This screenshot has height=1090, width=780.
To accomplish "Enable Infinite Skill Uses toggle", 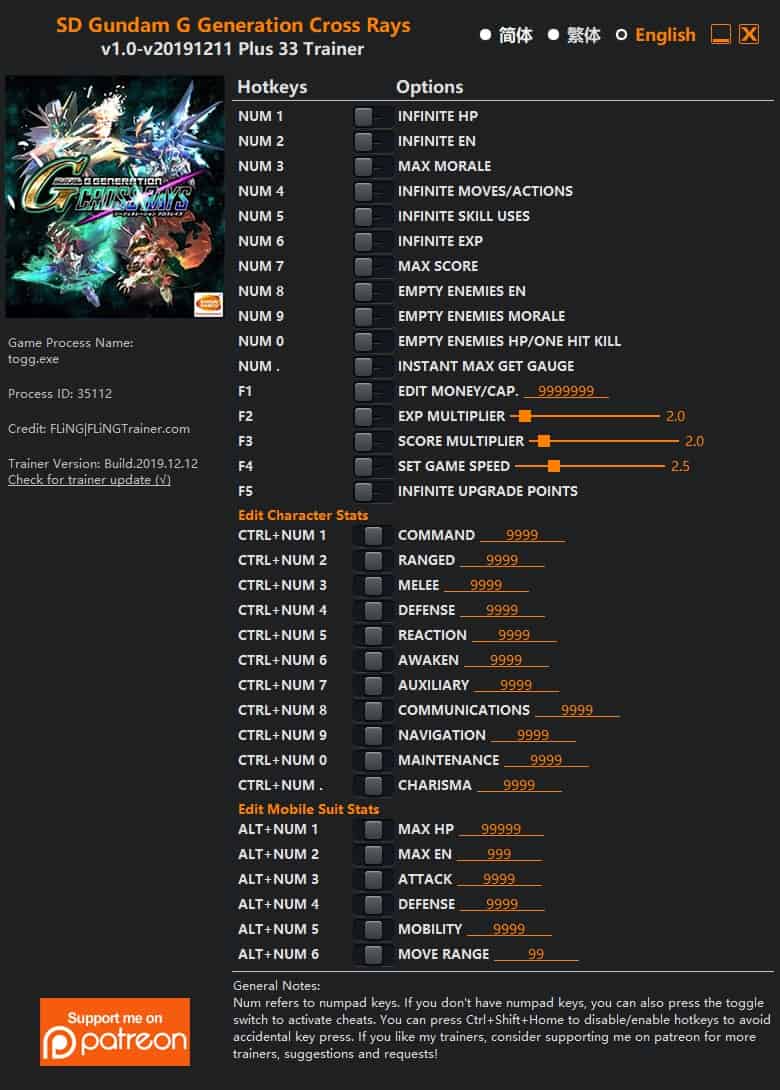I will click(x=373, y=216).
